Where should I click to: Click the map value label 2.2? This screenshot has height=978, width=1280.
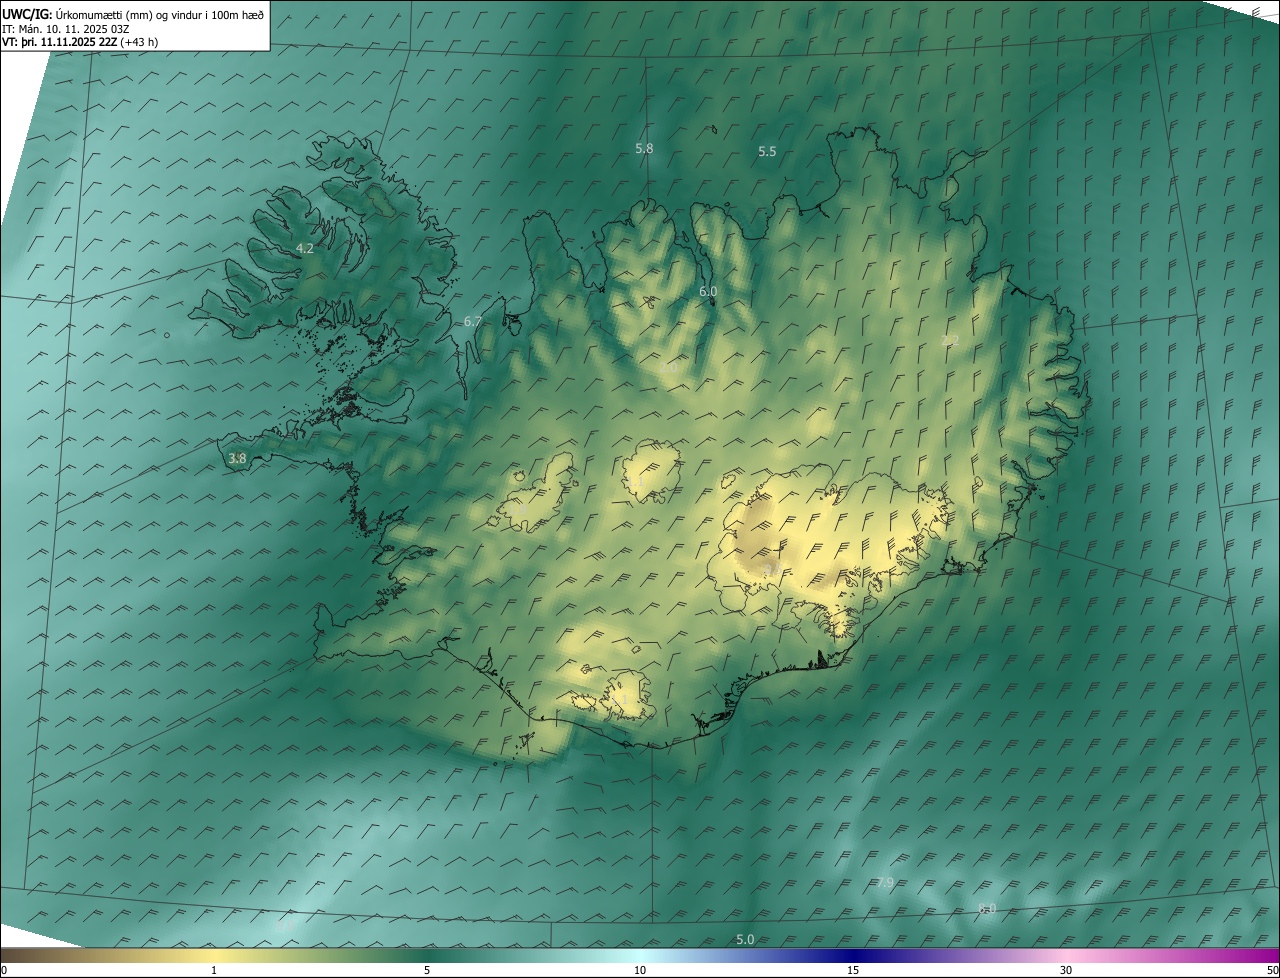pyautogui.click(x=950, y=341)
